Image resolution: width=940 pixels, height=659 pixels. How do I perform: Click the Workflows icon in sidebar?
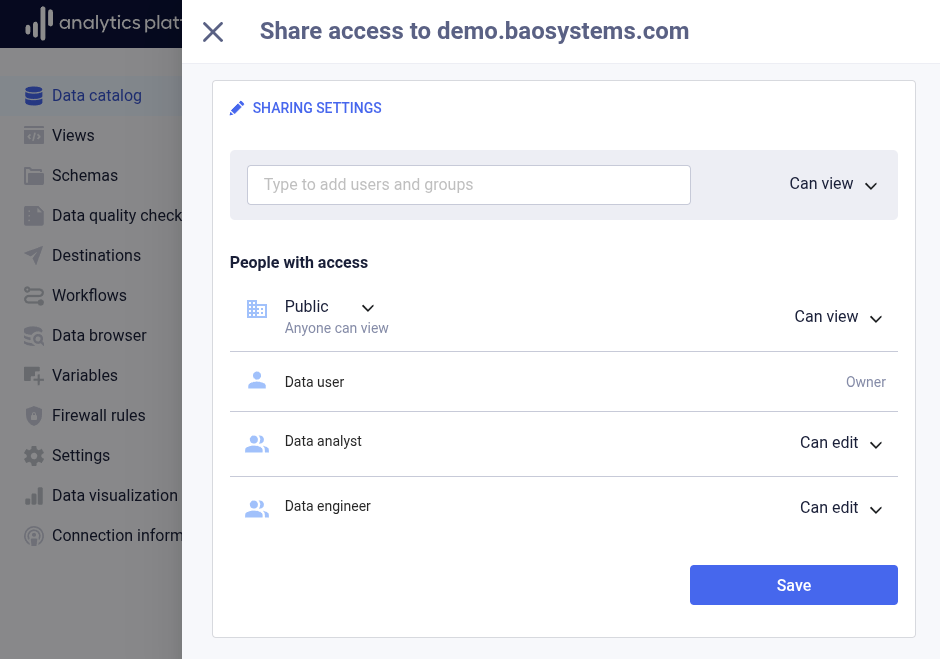(34, 296)
